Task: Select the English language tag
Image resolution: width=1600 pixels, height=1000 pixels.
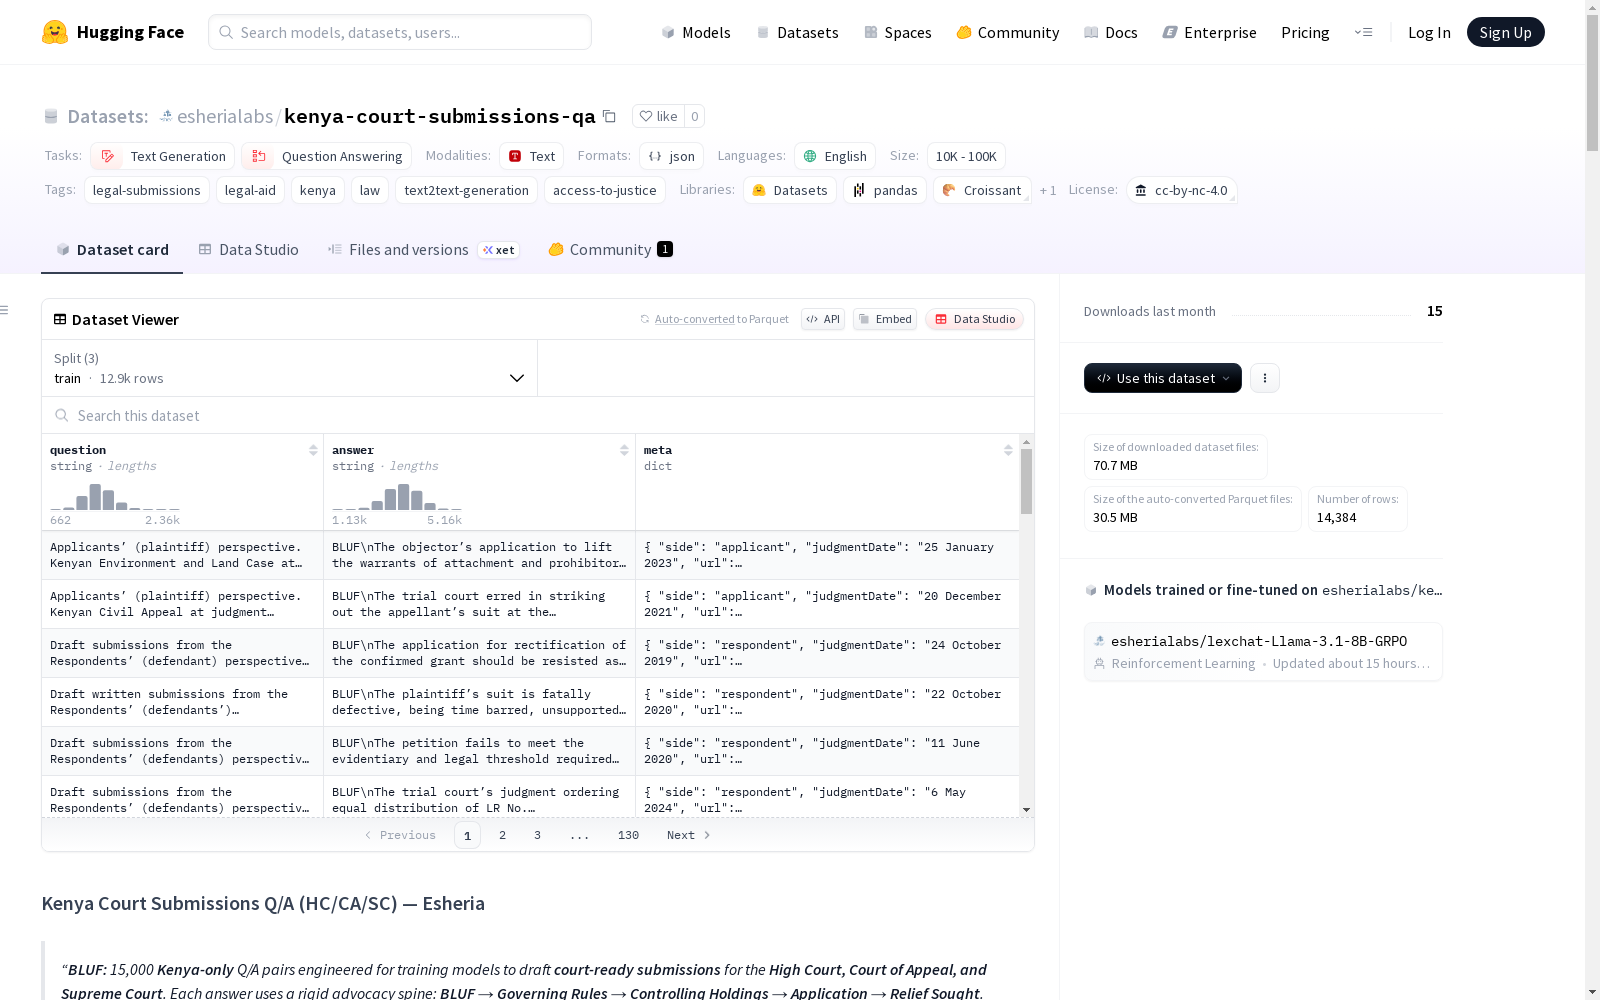Action: 835,156
